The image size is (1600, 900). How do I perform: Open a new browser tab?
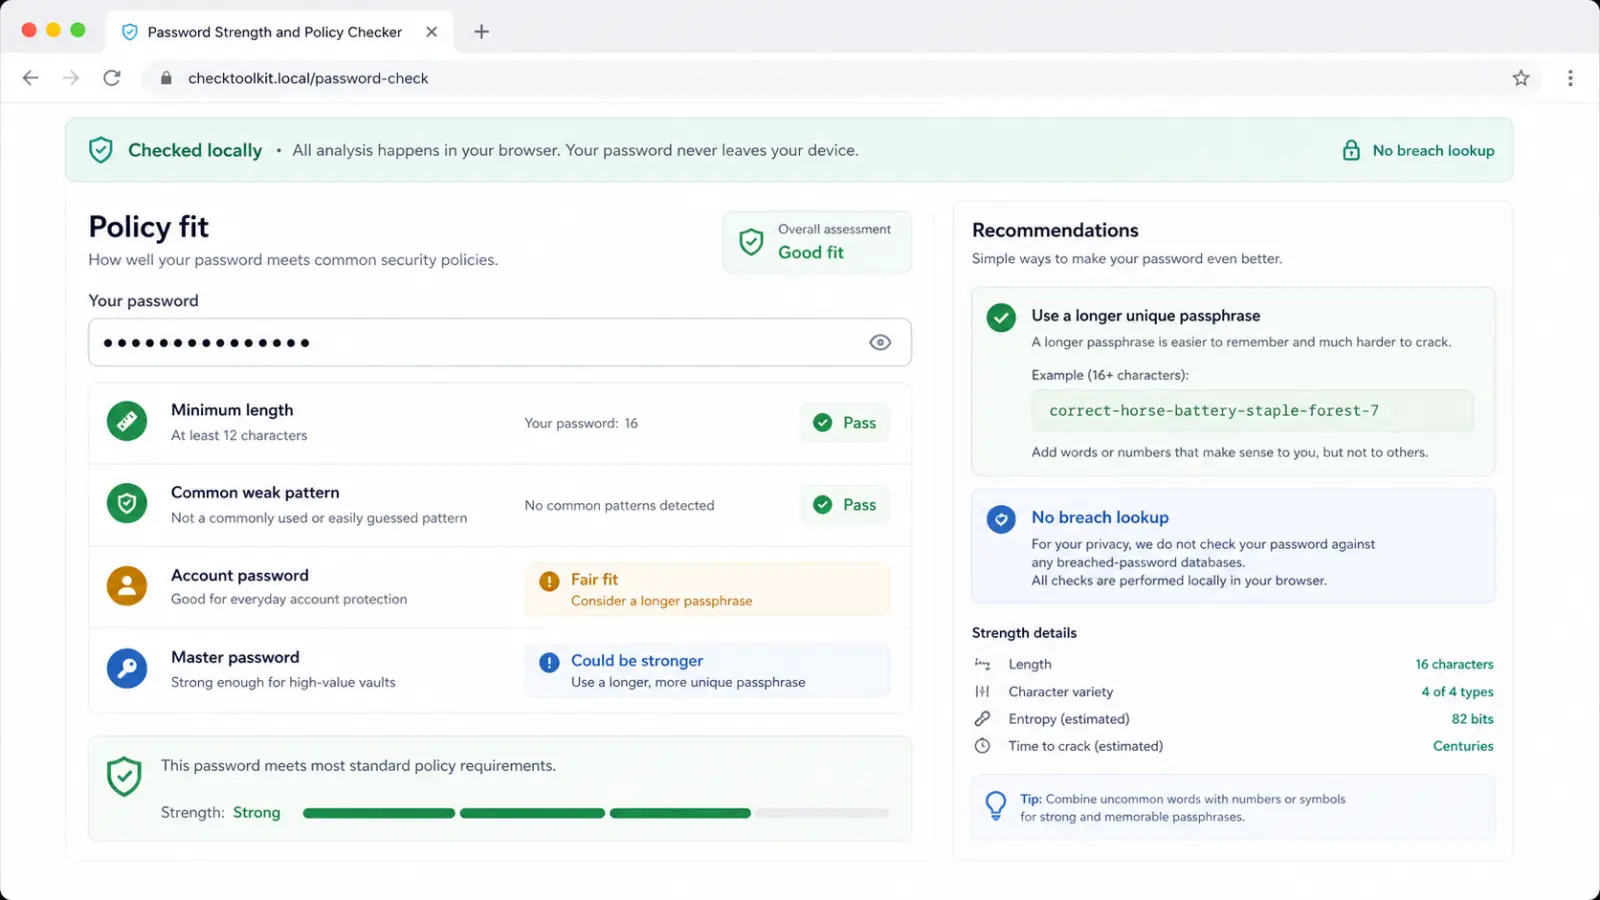pos(481,32)
